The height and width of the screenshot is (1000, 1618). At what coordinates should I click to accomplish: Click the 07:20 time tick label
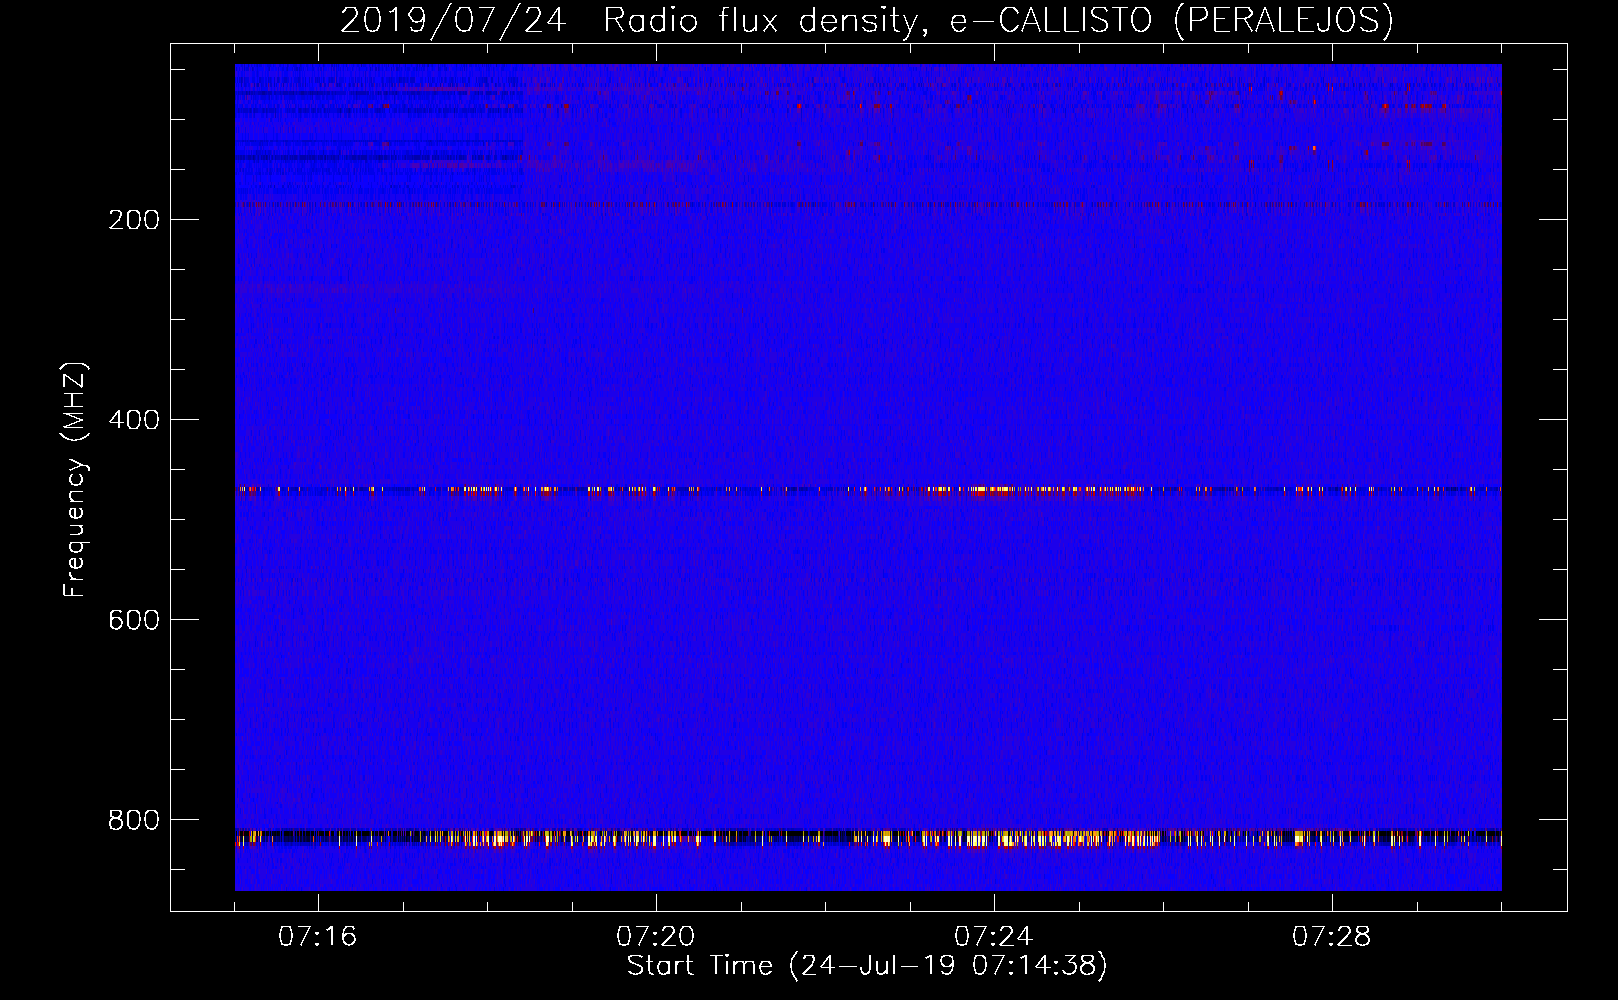[x=656, y=937]
